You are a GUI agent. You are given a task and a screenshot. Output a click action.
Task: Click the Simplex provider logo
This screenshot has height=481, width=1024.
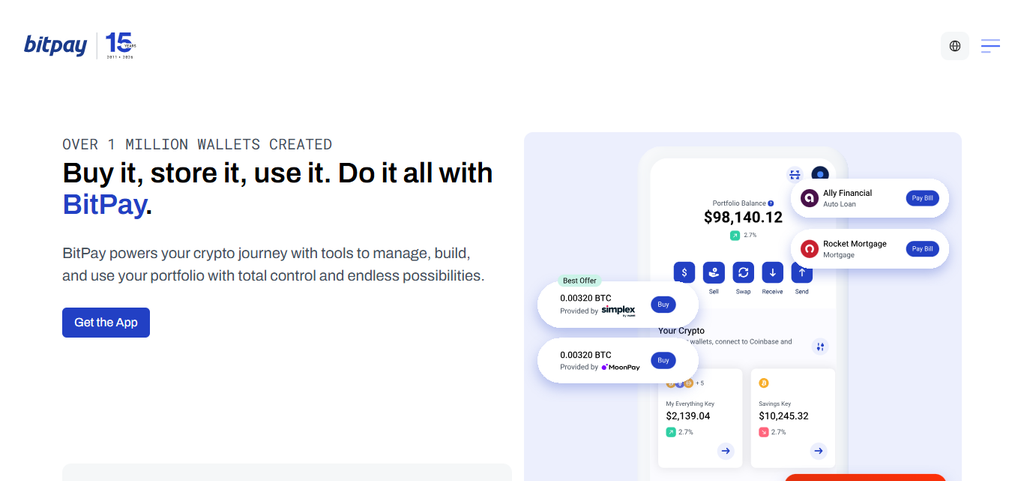618,311
